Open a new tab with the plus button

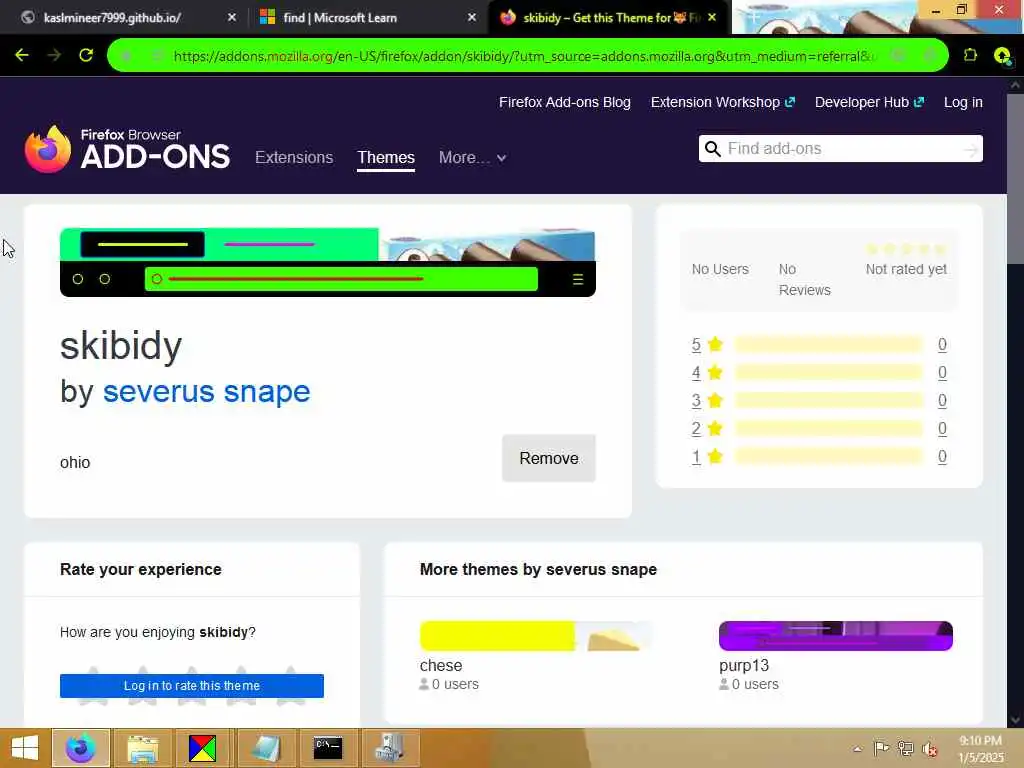tap(752, 18)
